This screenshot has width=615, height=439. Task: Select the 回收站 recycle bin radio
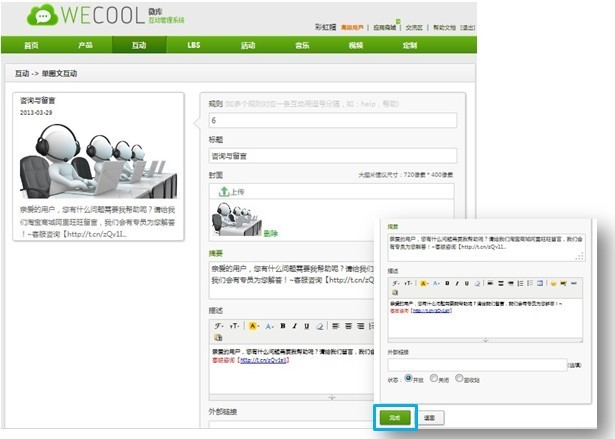[459, 378]
